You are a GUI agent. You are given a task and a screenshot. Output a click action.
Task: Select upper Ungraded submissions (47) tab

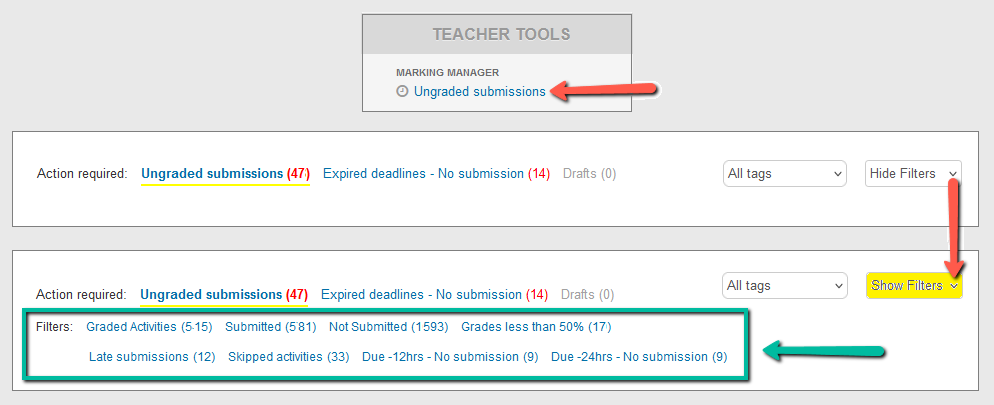tap(225, 174)
